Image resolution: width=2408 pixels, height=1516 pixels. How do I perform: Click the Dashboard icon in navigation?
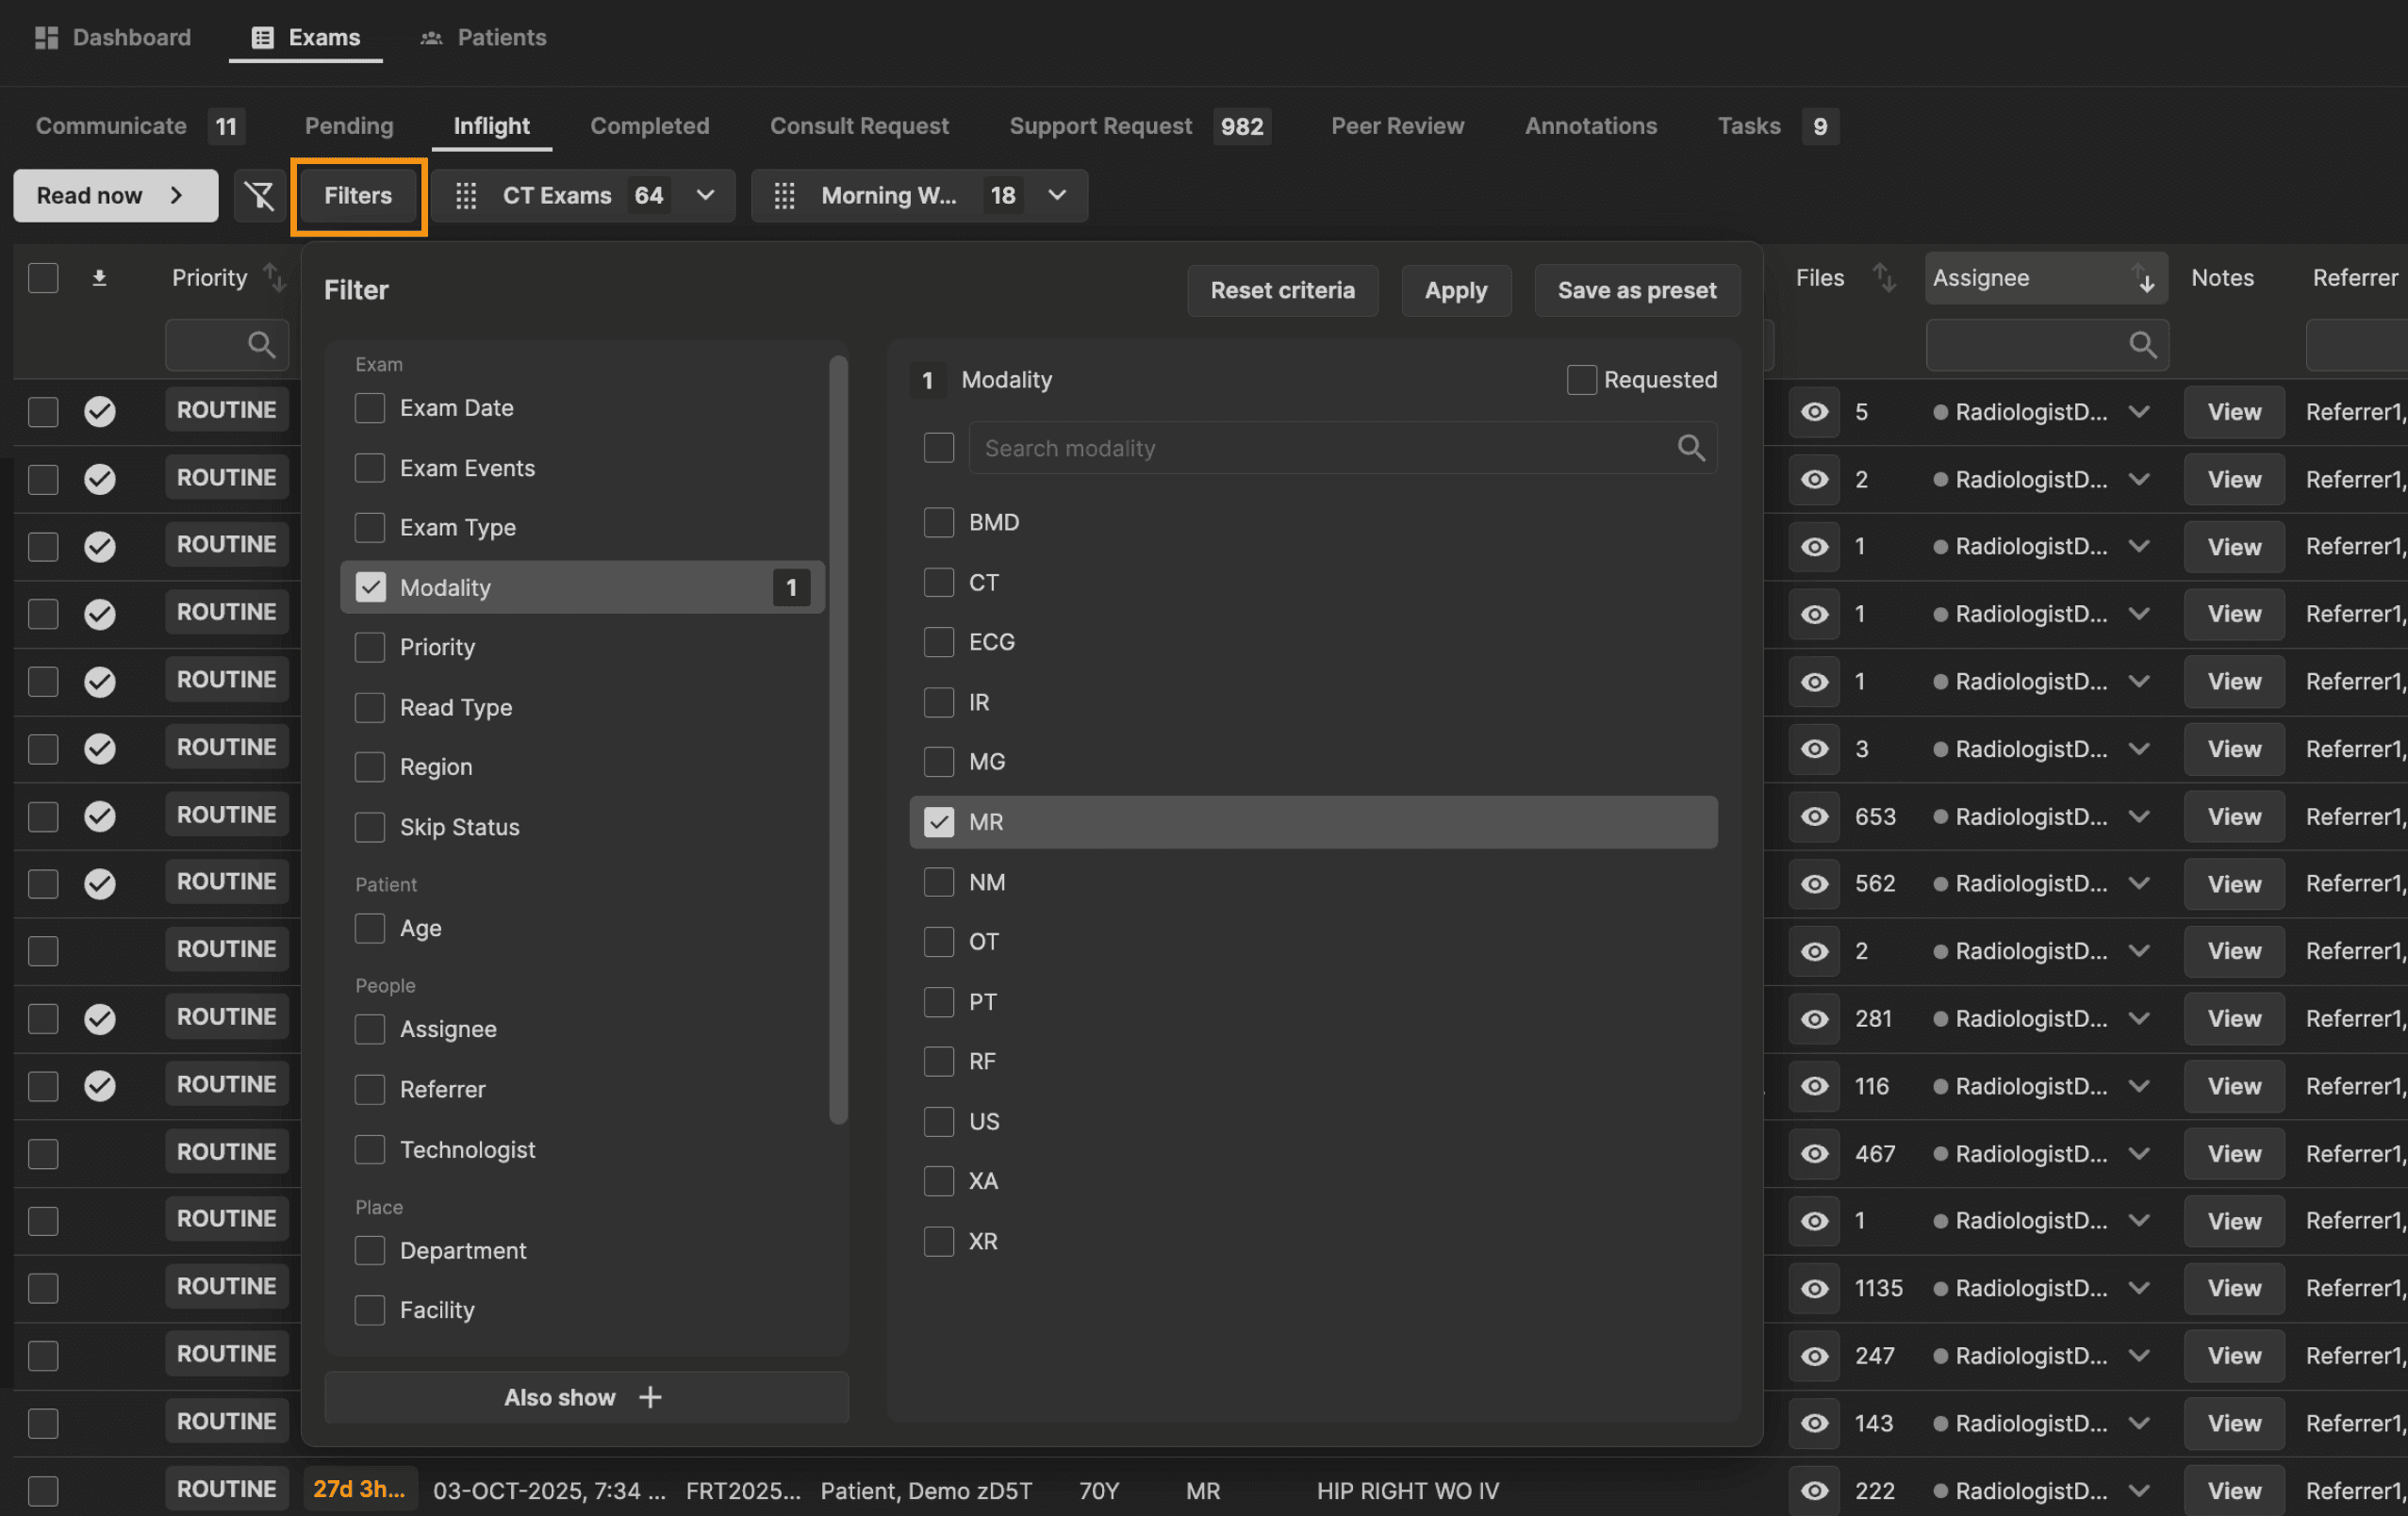pyautogui.click(x=46, y=37)
